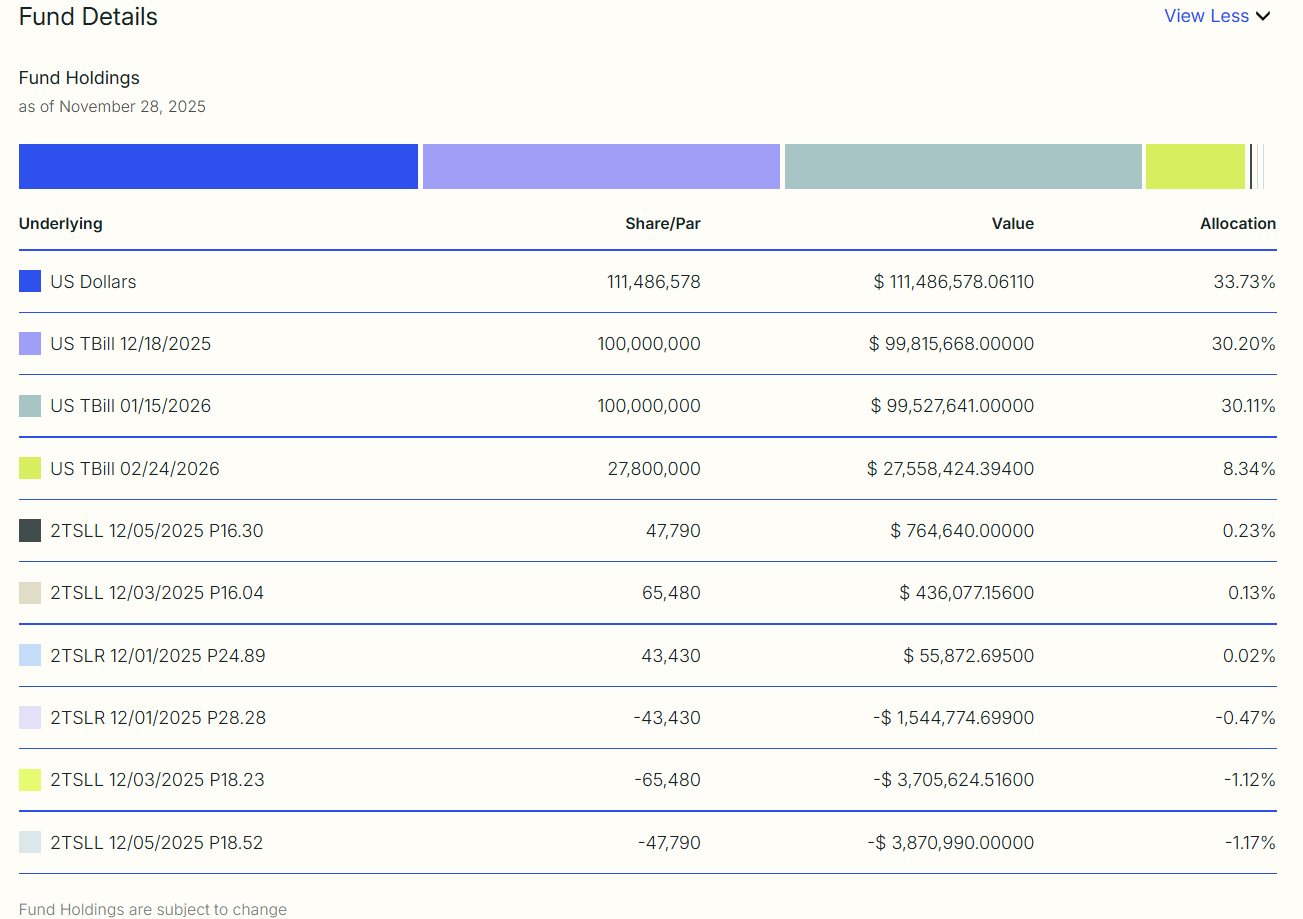Select the 2TSLR 12/01/2025 P28.28 name
This screenshot has height=919, width=1303.
[x=158, y=718]
